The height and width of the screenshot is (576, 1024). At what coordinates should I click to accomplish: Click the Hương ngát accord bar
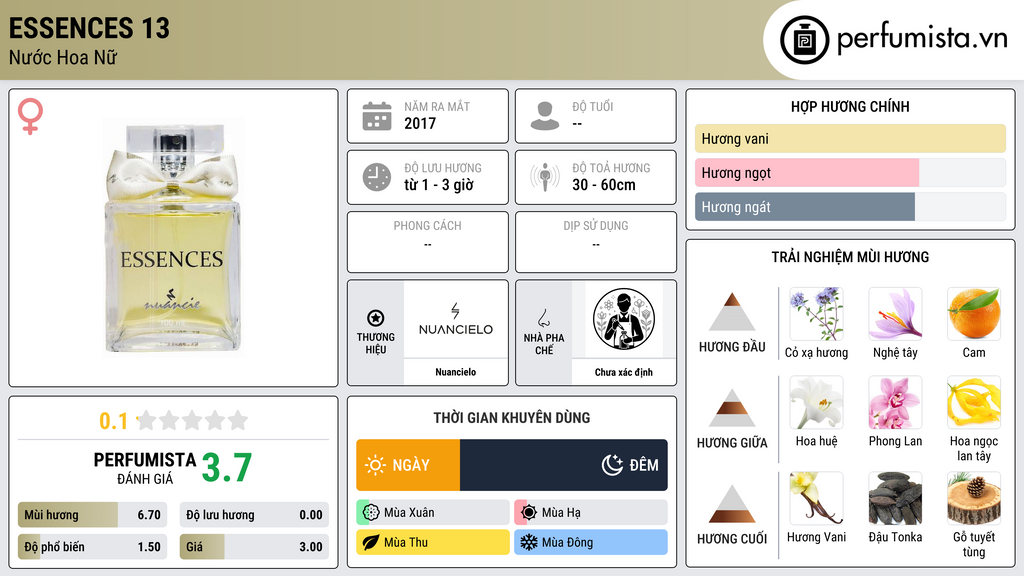click(x=850, y=206)
